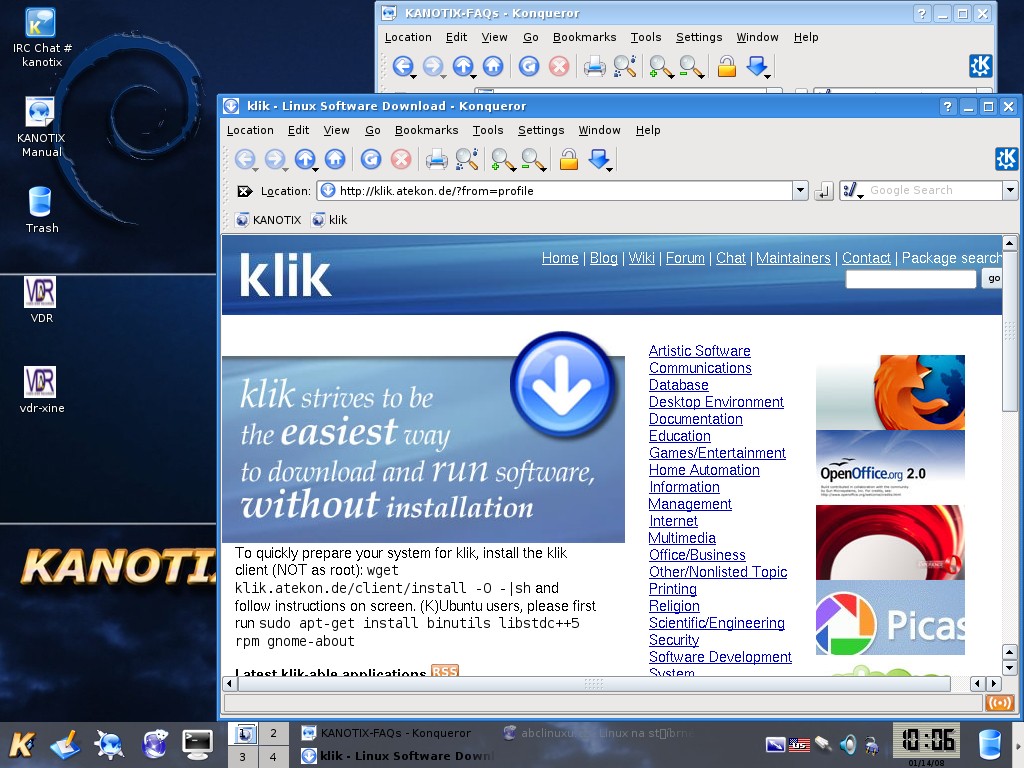
Task: Click the Package search input field
Action: click(x=911, y=279)
